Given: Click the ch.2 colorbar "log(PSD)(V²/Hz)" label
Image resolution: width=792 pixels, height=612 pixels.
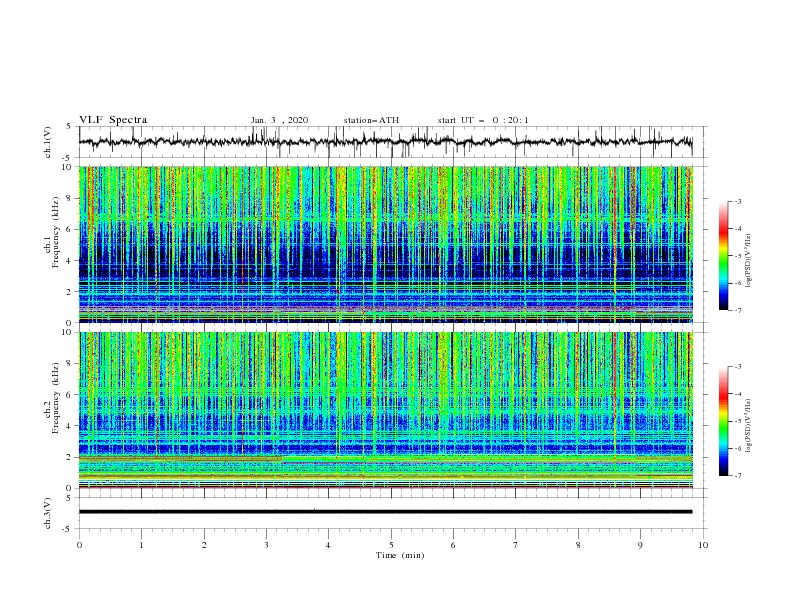Looking at the screenshot, I should [748, 425].
